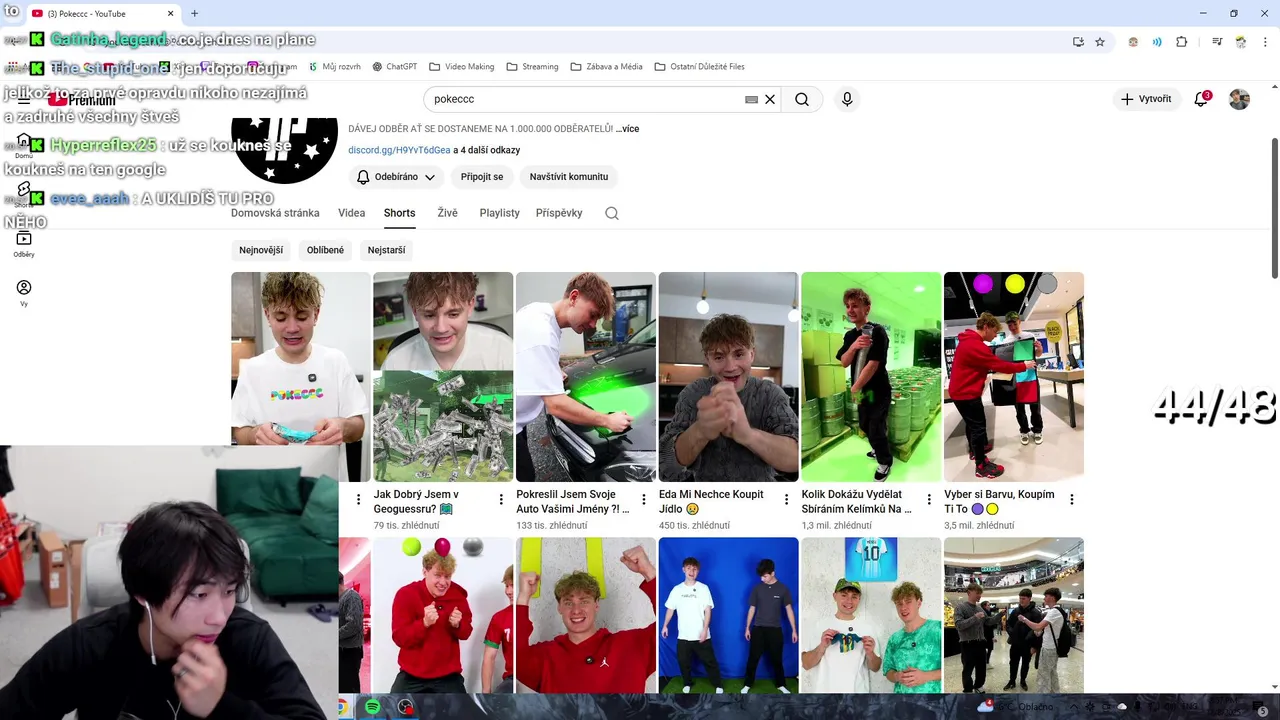Click the Připojit se button
The height and width of the screenshot is (720, 1280).
[x=482, y=177]
